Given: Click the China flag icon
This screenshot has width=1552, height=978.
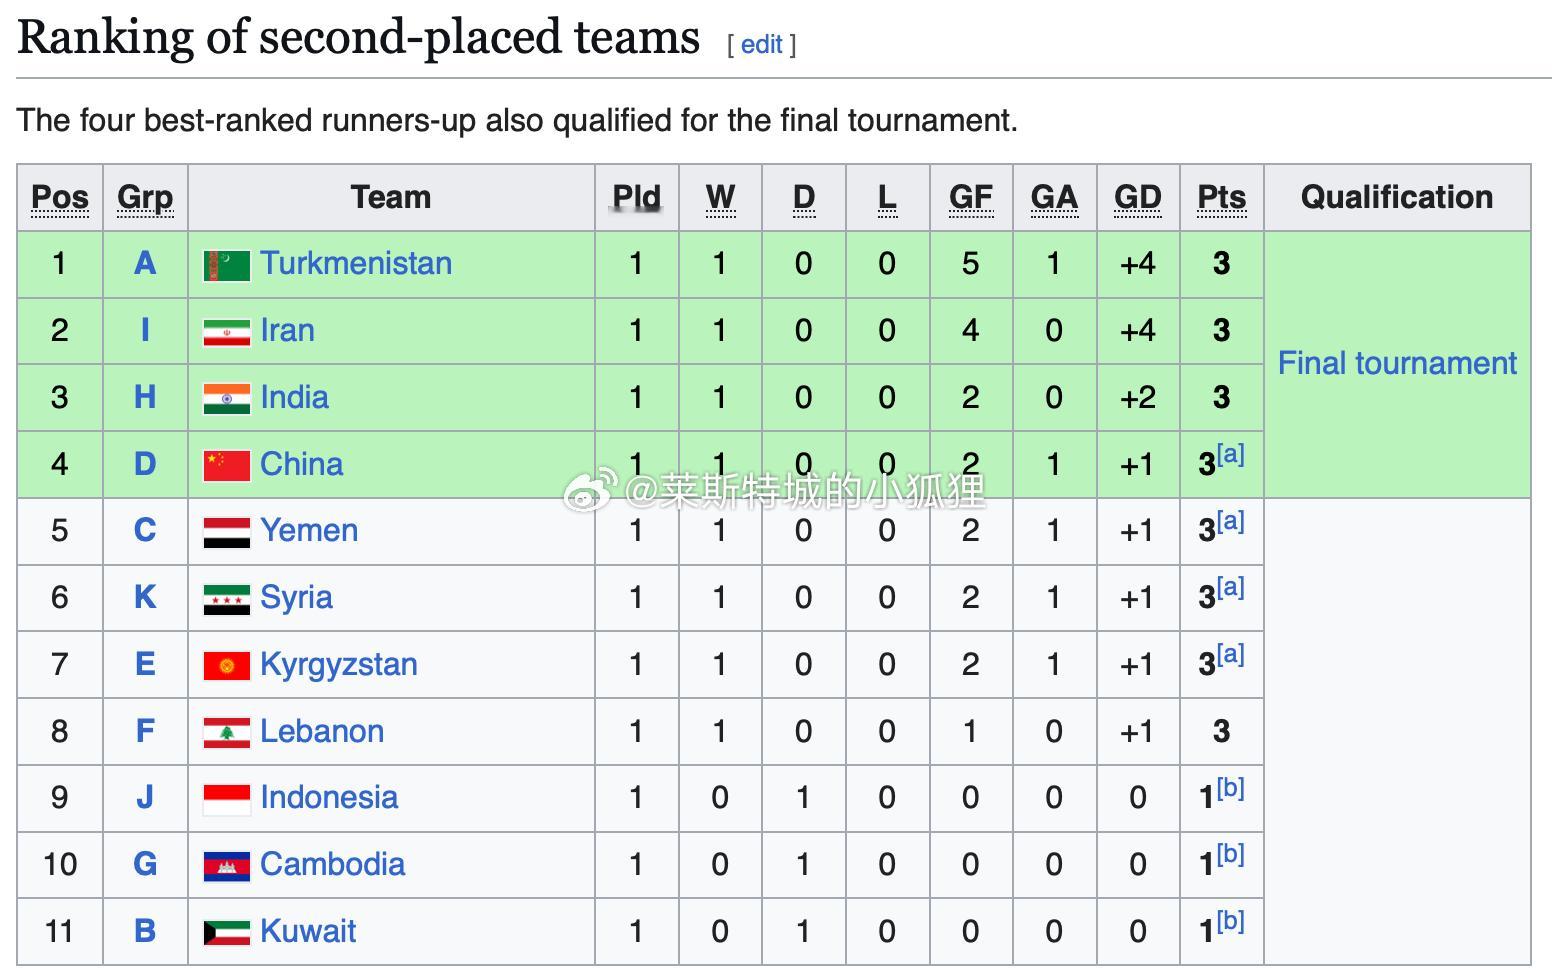Looking at the screenshot, I should click(x=226, y=465).
